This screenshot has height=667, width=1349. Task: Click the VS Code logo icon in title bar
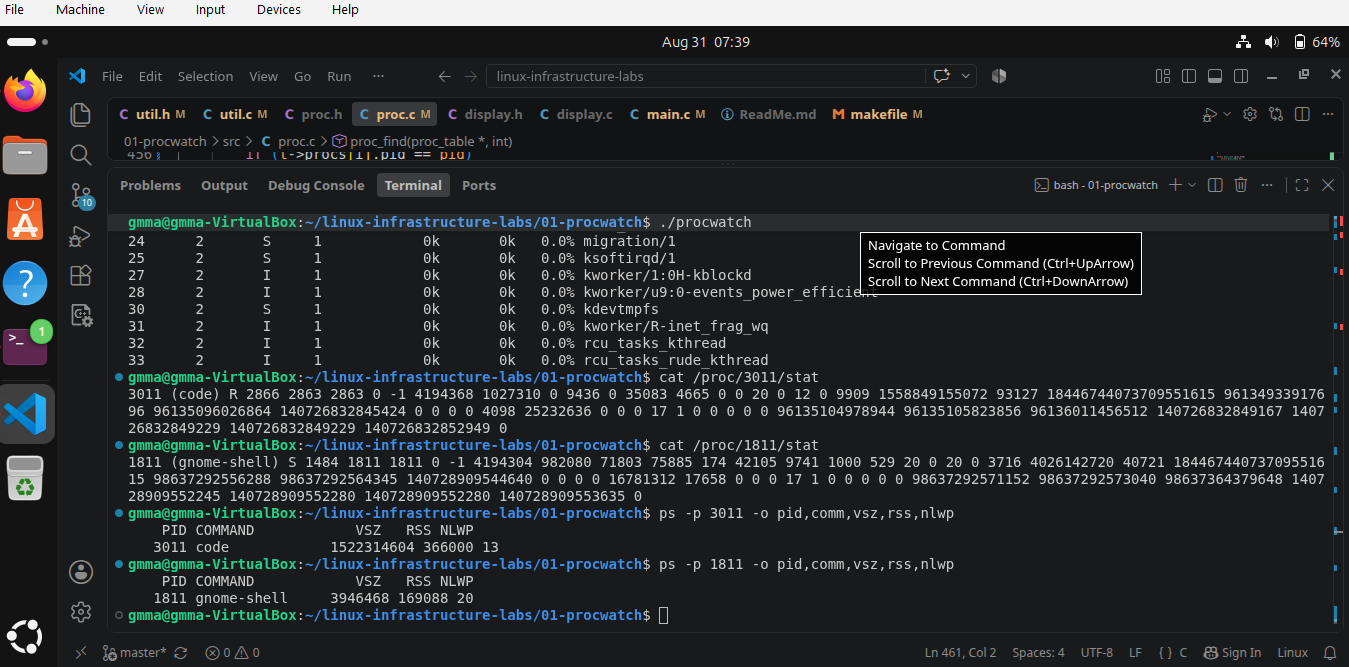pos(77,76)
